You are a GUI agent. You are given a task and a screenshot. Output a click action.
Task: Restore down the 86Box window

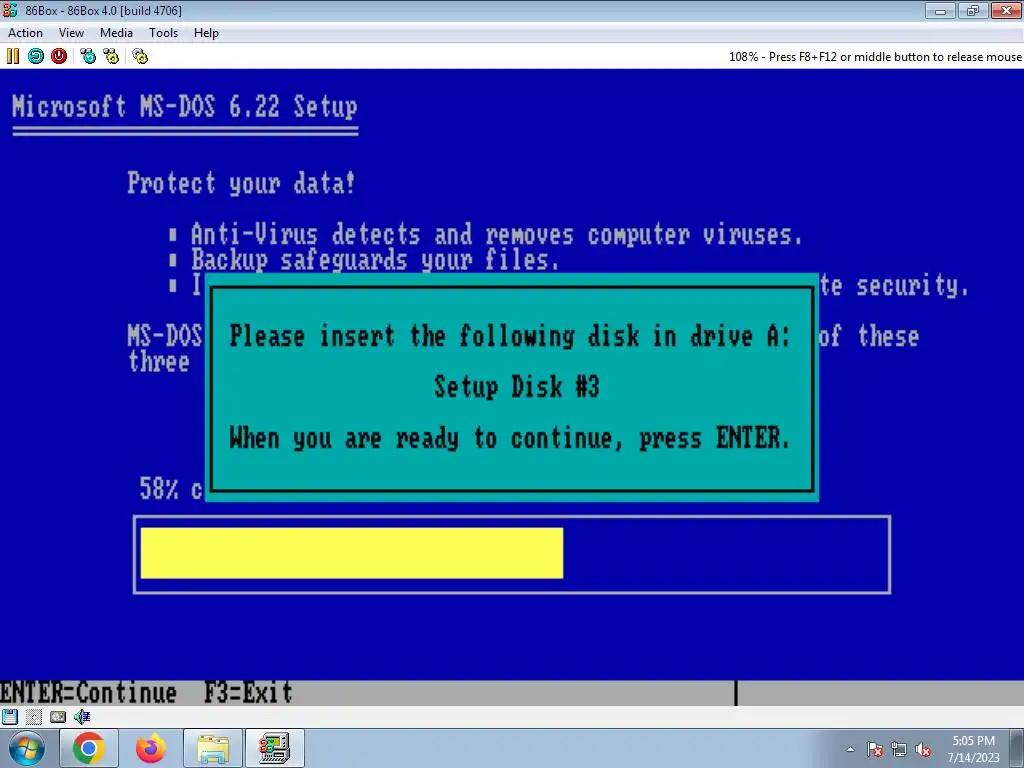(973, 10)
